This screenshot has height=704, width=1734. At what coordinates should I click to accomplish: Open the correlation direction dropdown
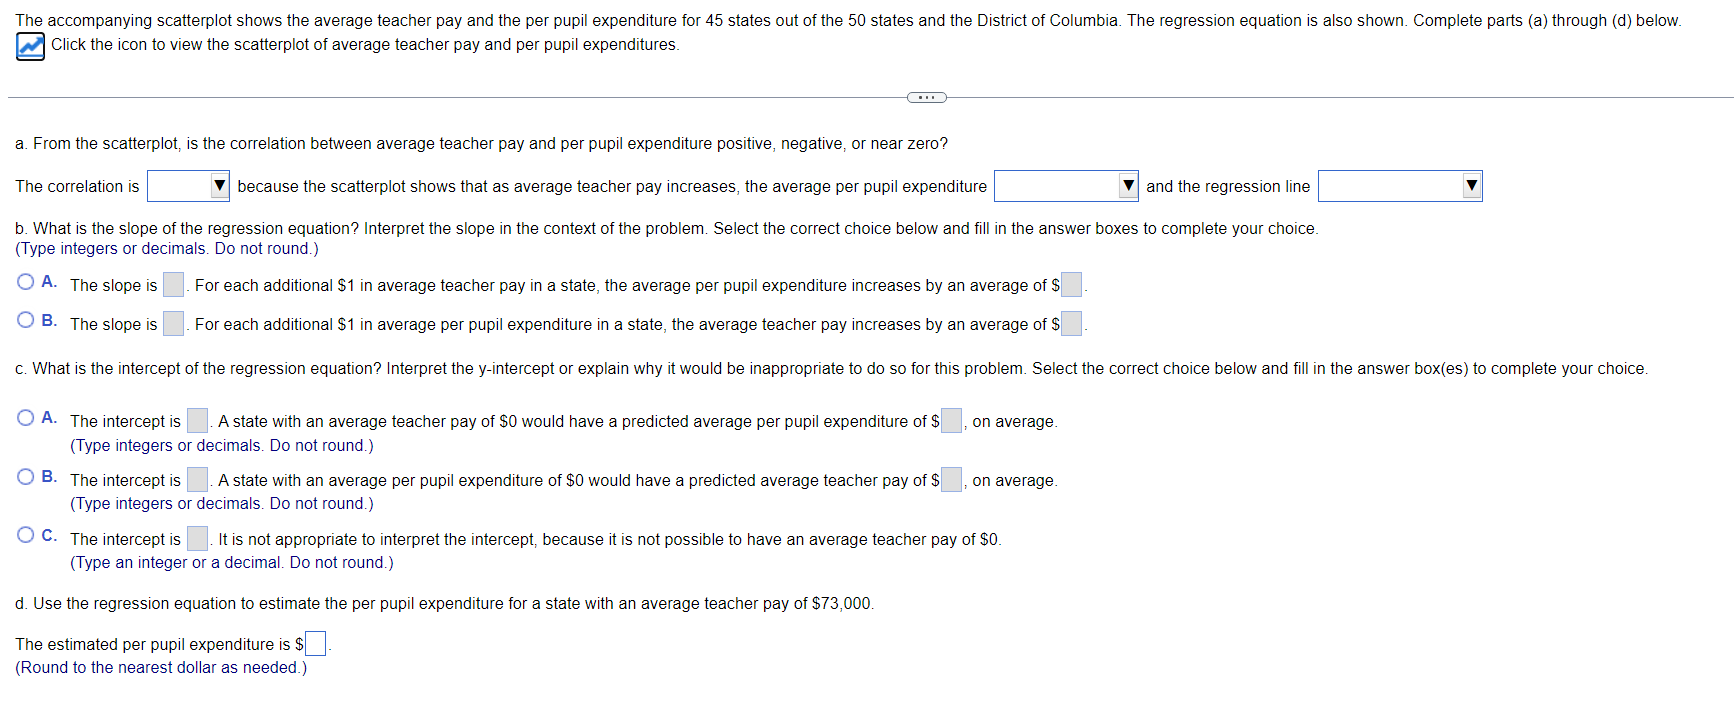pos(188,186)
